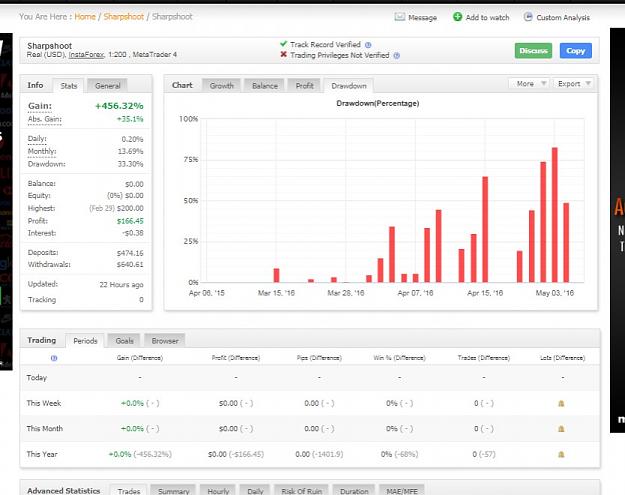
Task: Click the Abs. Gain label
Action: coord(45,119)
